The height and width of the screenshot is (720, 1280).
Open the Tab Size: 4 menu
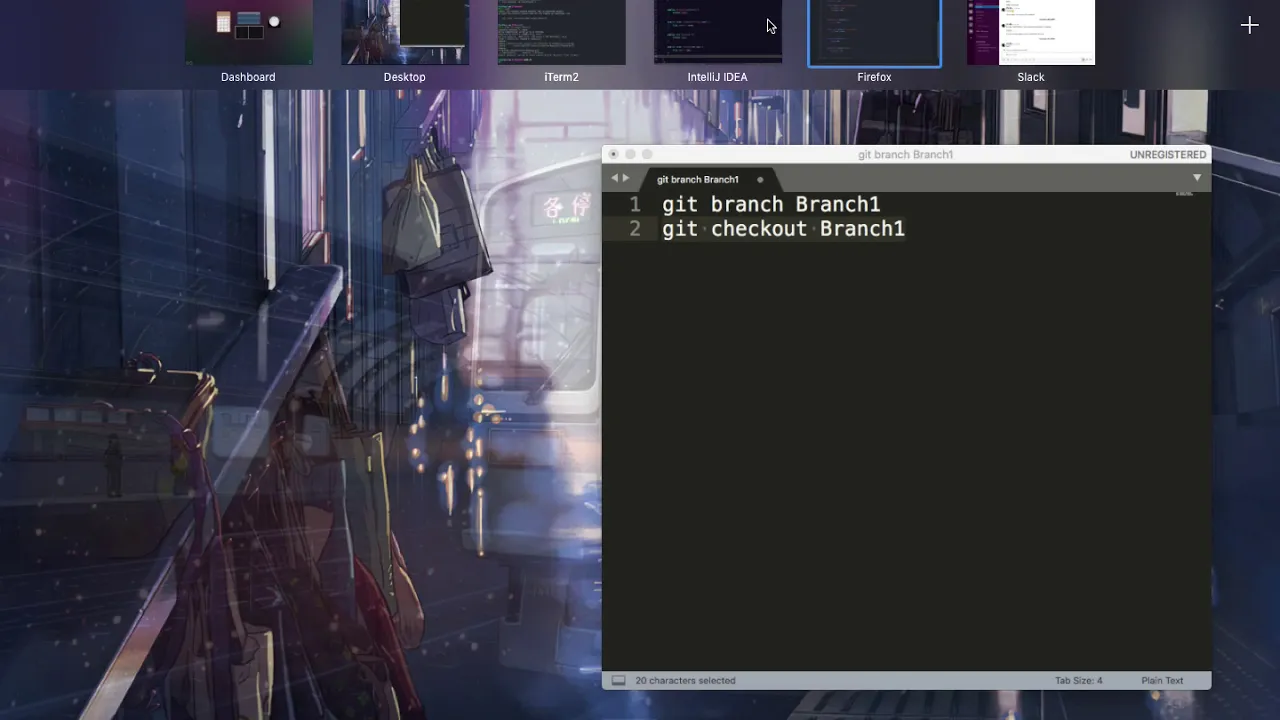1078,680
